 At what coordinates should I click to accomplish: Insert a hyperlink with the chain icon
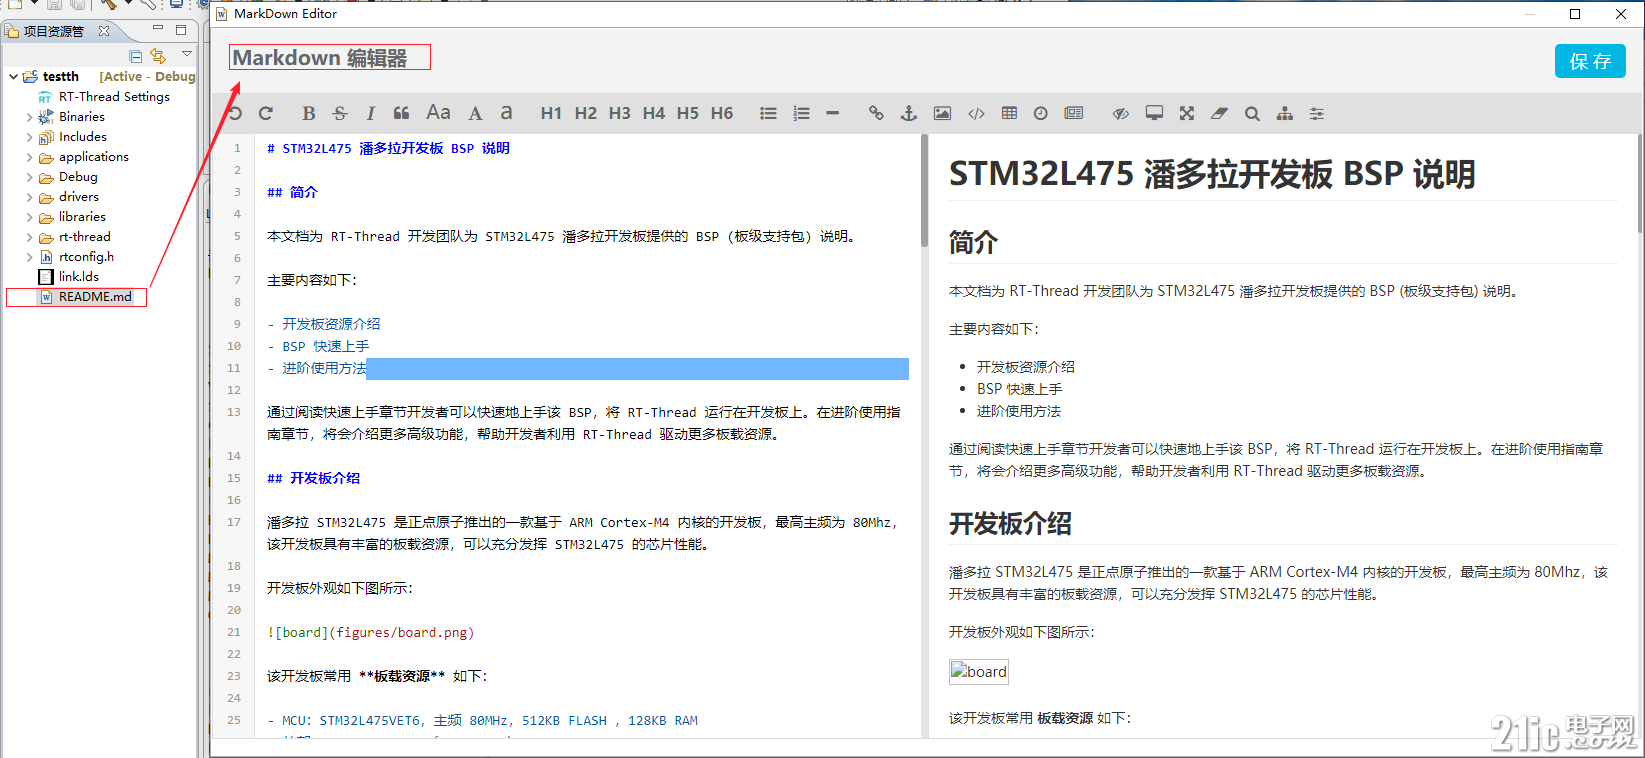click(876, 113)
